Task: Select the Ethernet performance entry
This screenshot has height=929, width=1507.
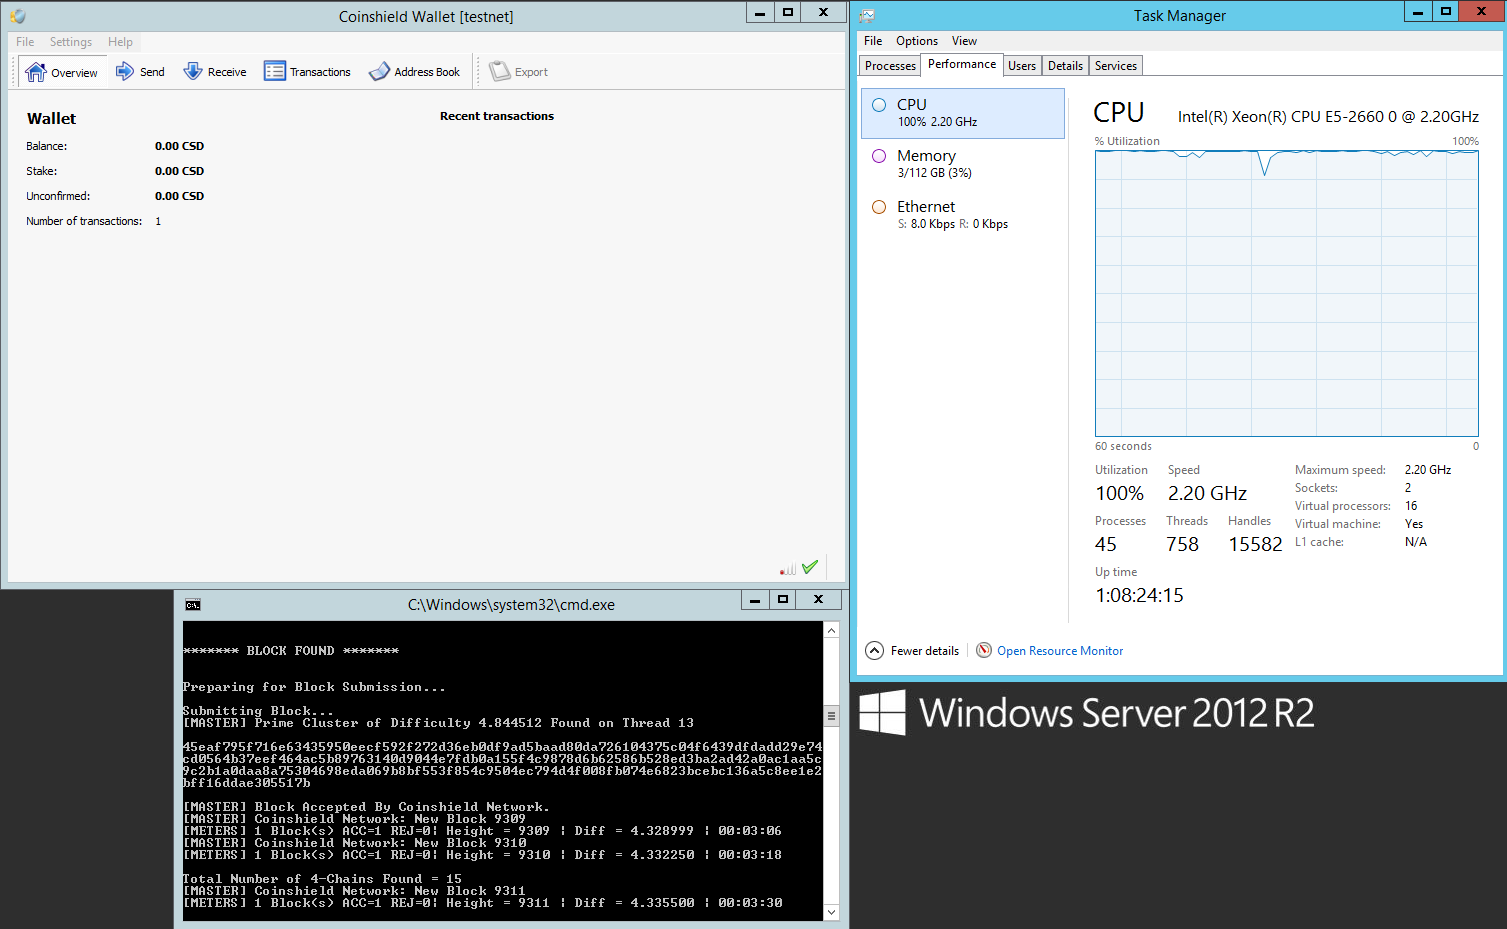Action: tap(963, 215)
